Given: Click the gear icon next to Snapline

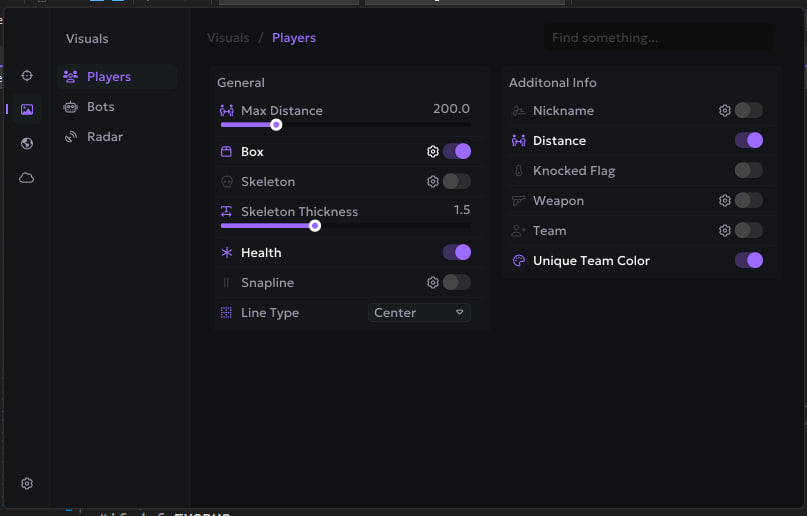Looking at the screenshot, I should pyautogui.click(x=433, y=283).
